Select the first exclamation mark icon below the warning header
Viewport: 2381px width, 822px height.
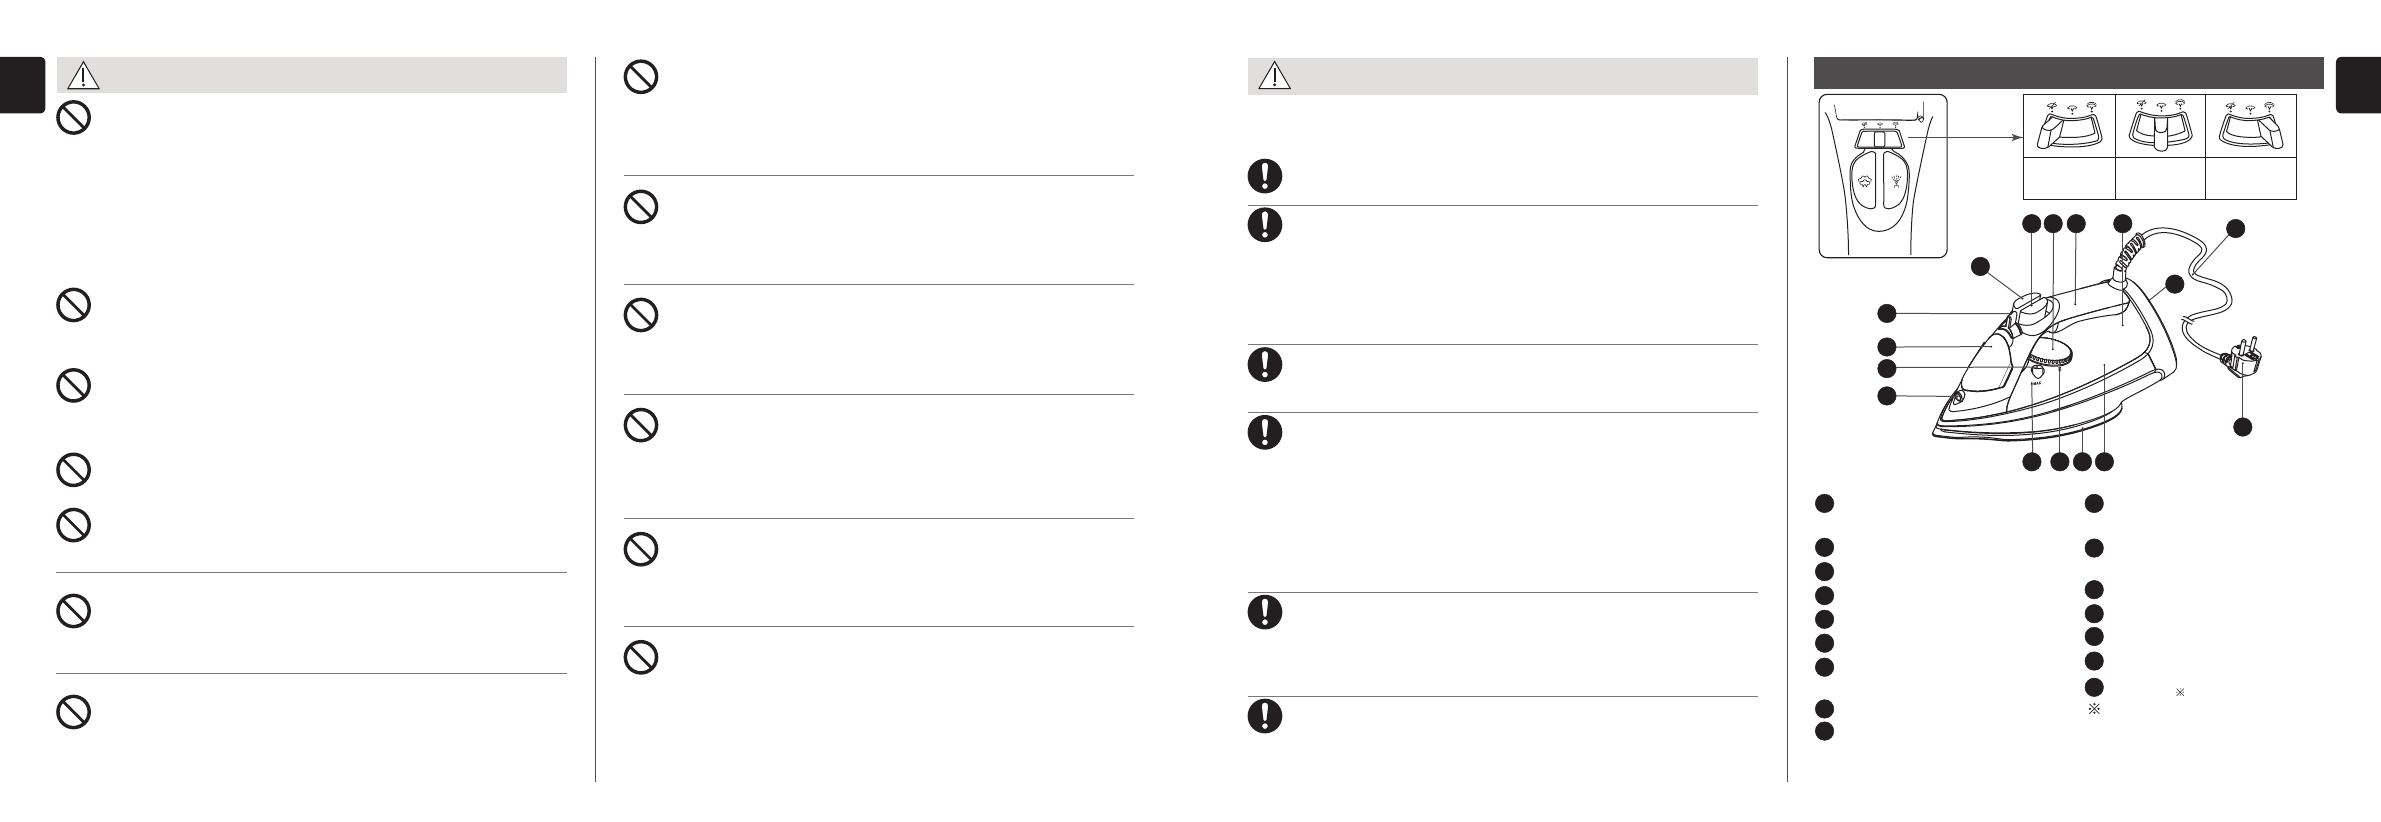[x=1265, y=176]
